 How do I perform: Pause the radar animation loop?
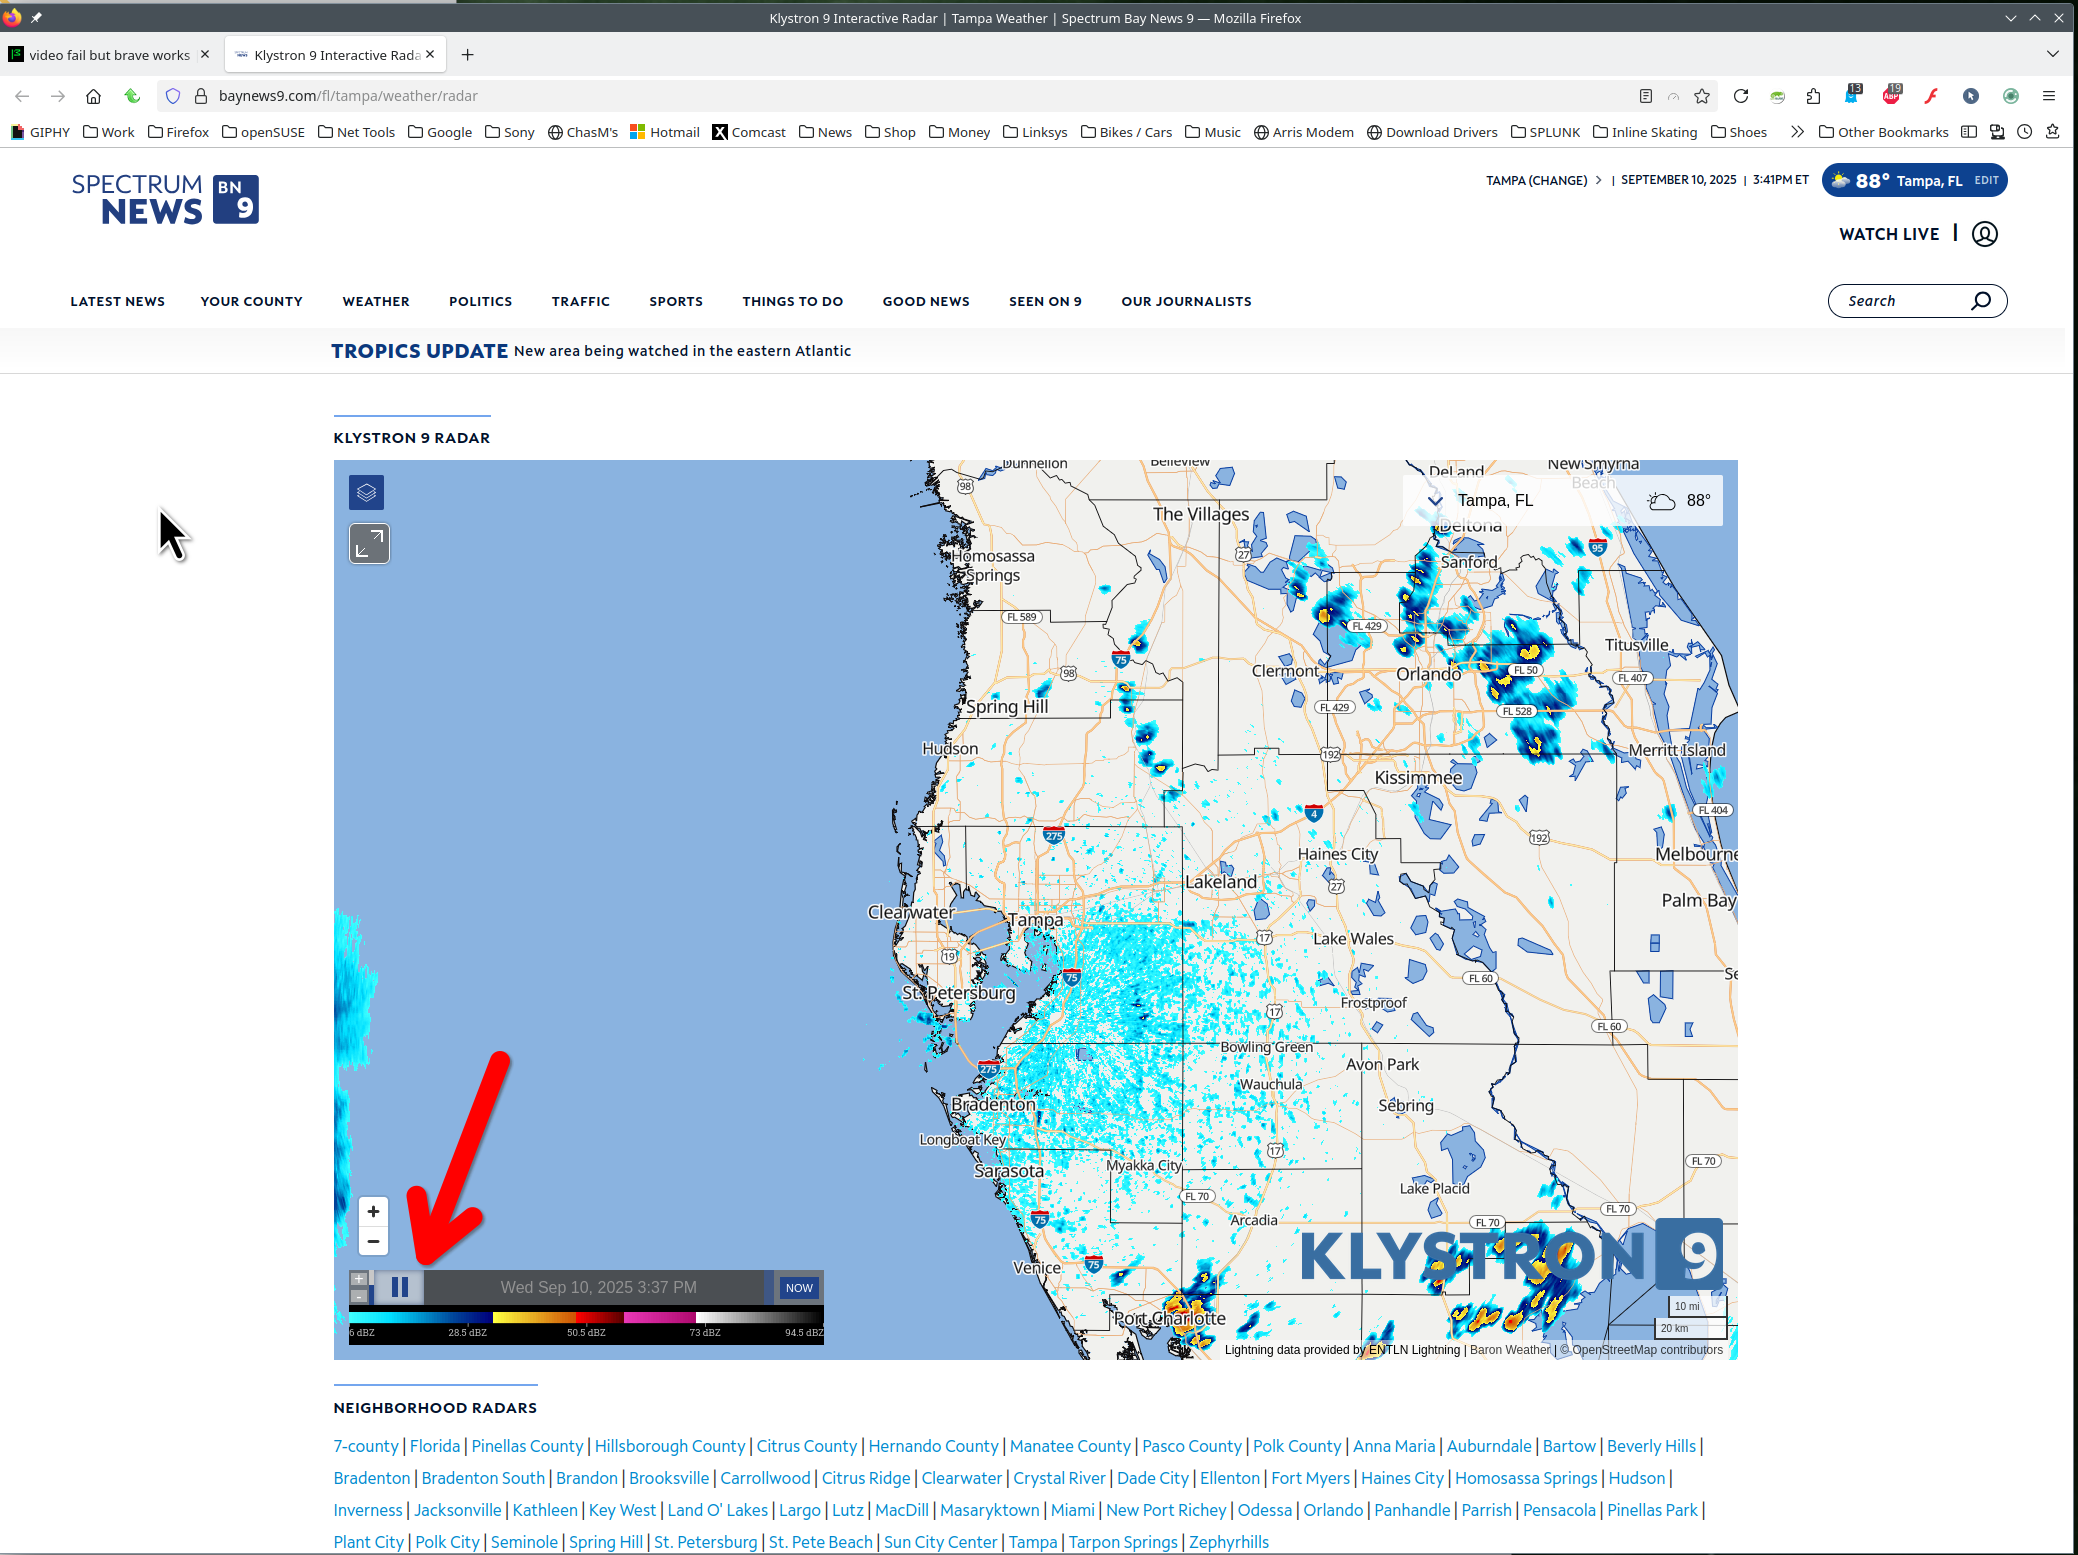click(x=399, y=1287)
